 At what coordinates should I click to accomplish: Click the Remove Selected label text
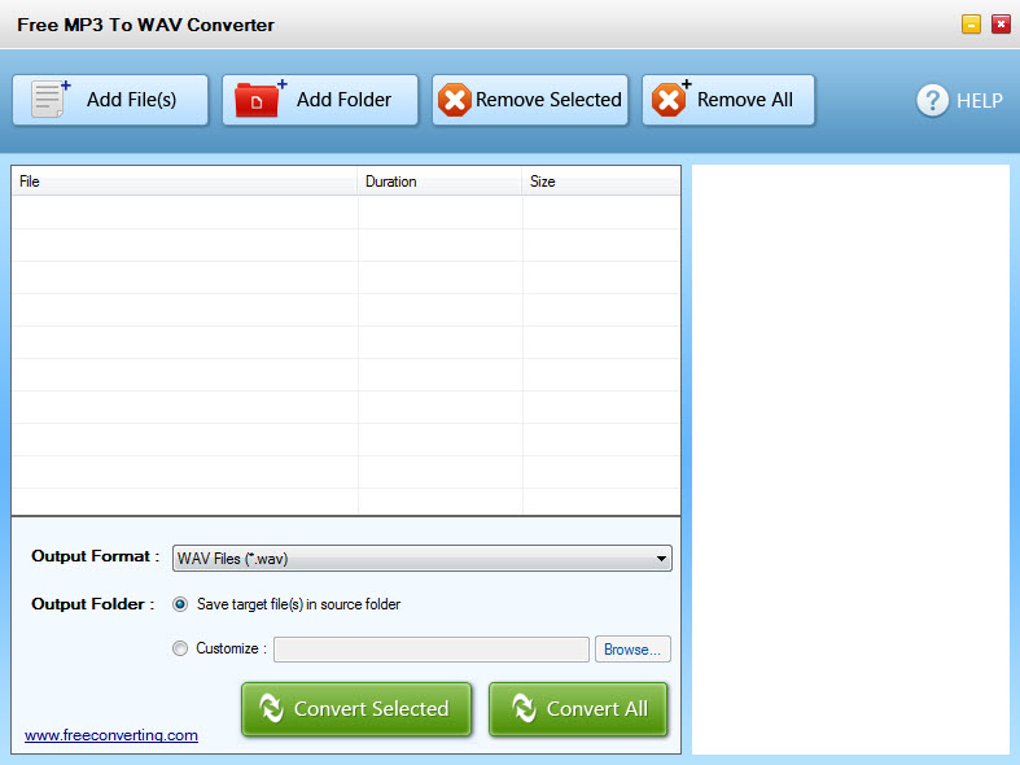click(548, 100)
